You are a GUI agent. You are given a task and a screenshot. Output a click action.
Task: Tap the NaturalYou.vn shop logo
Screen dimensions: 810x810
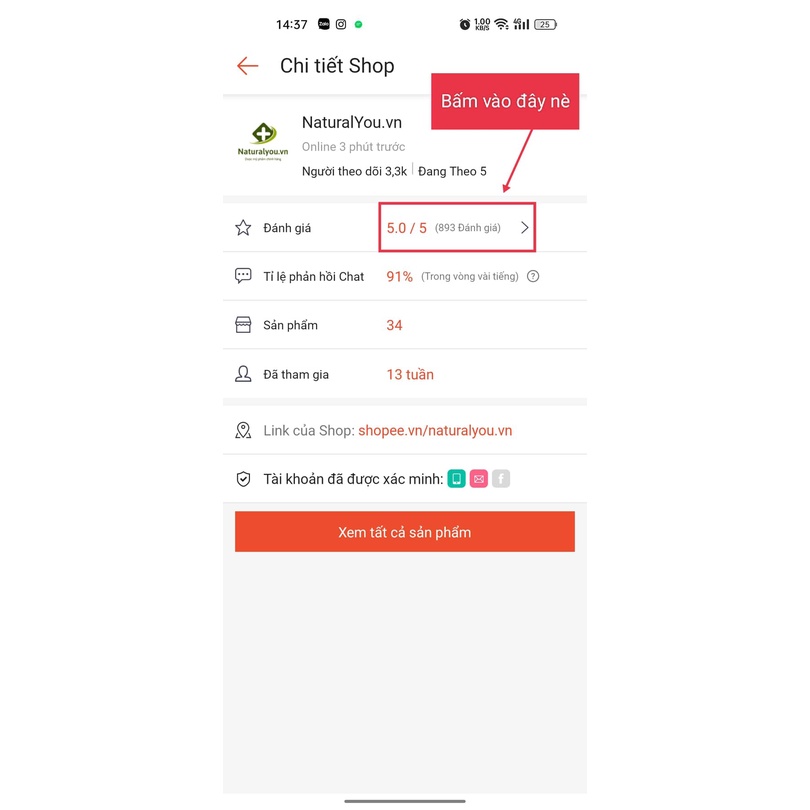coord(263,142)
